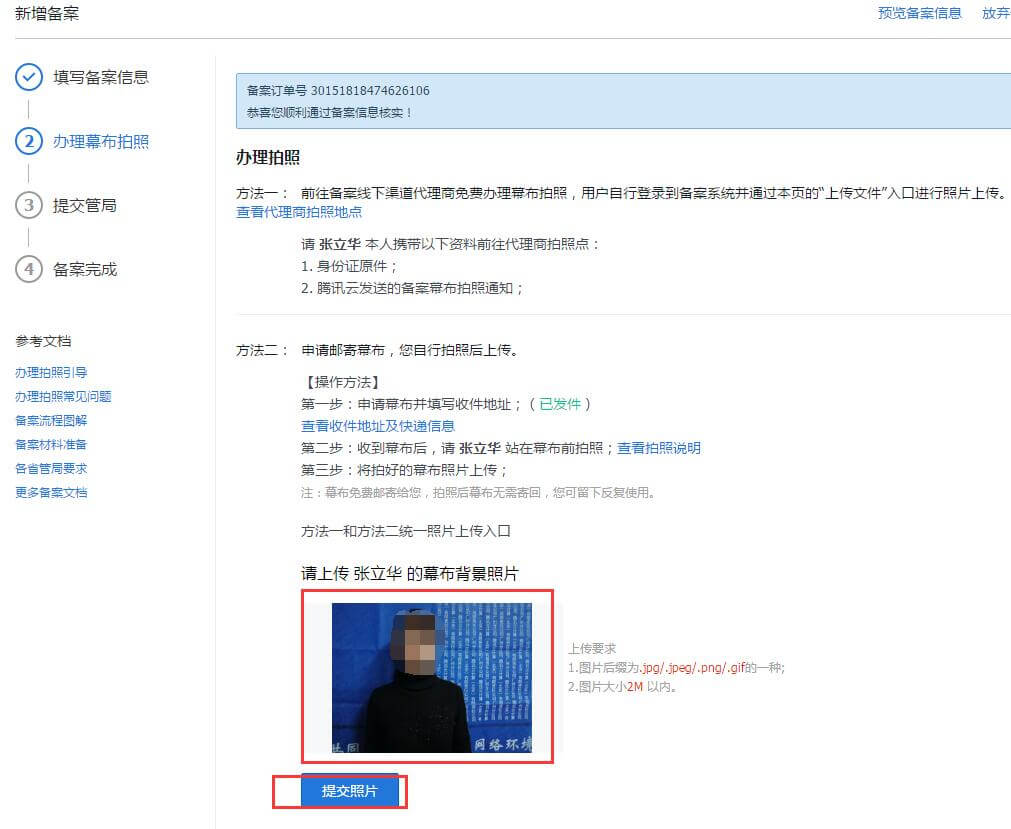Screen dimensions: 1011x829
Task: Open 查看收件地址及快递信息 link
Action: [x=378, y=426]
